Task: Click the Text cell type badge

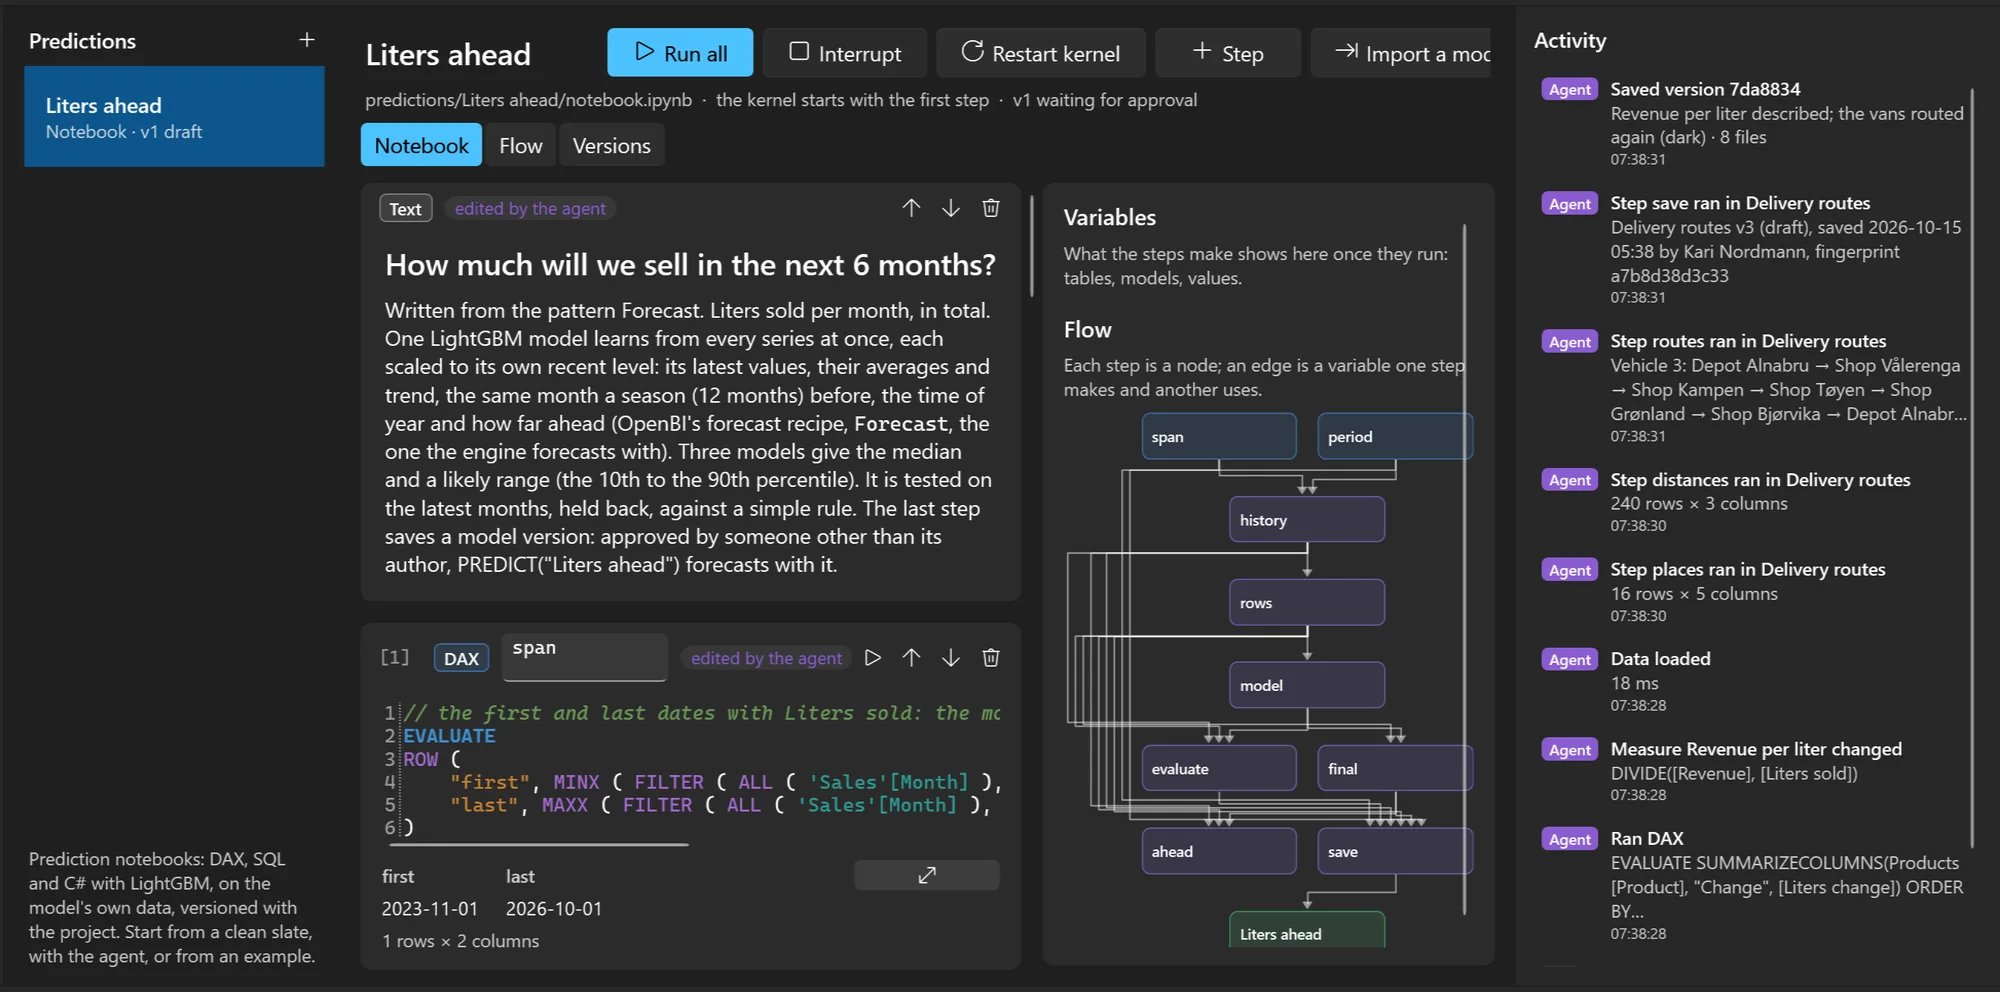Action: click(405, 208)
